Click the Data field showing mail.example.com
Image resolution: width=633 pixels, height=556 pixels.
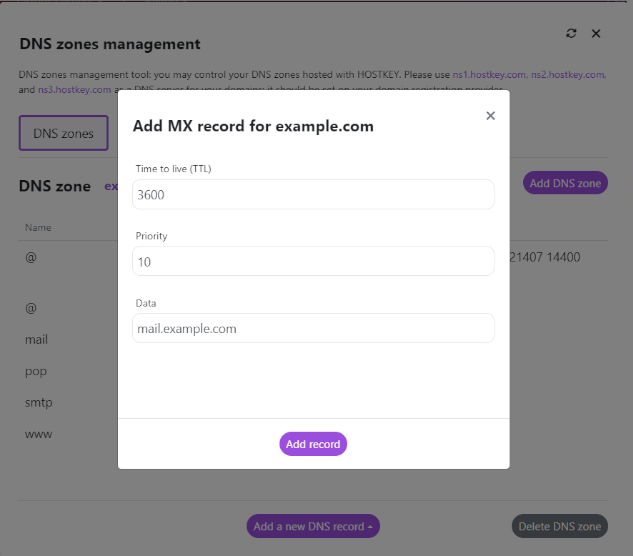click(x=313, y=328)
